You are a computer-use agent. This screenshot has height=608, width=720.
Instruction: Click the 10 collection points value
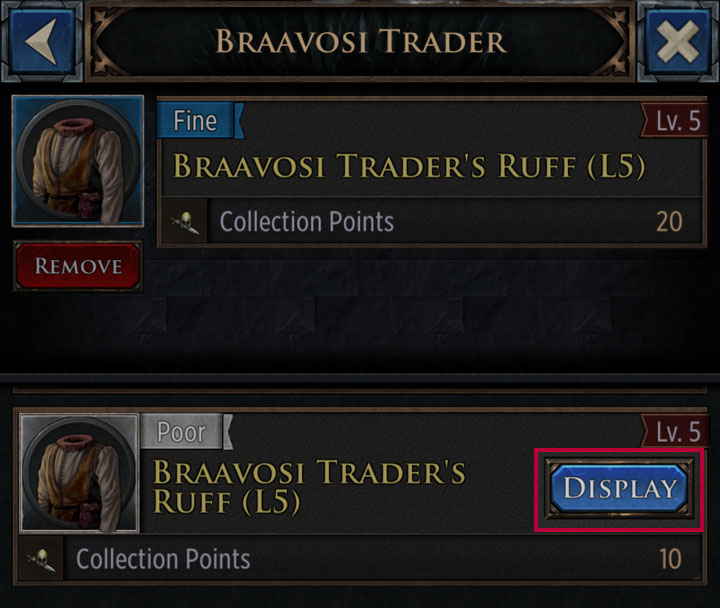[669, 558]
